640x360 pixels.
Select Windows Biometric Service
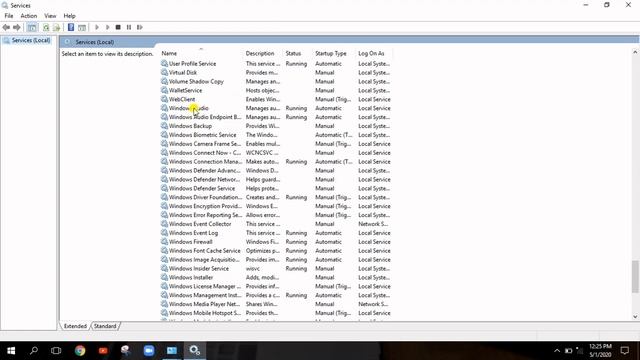pos(276,135)
